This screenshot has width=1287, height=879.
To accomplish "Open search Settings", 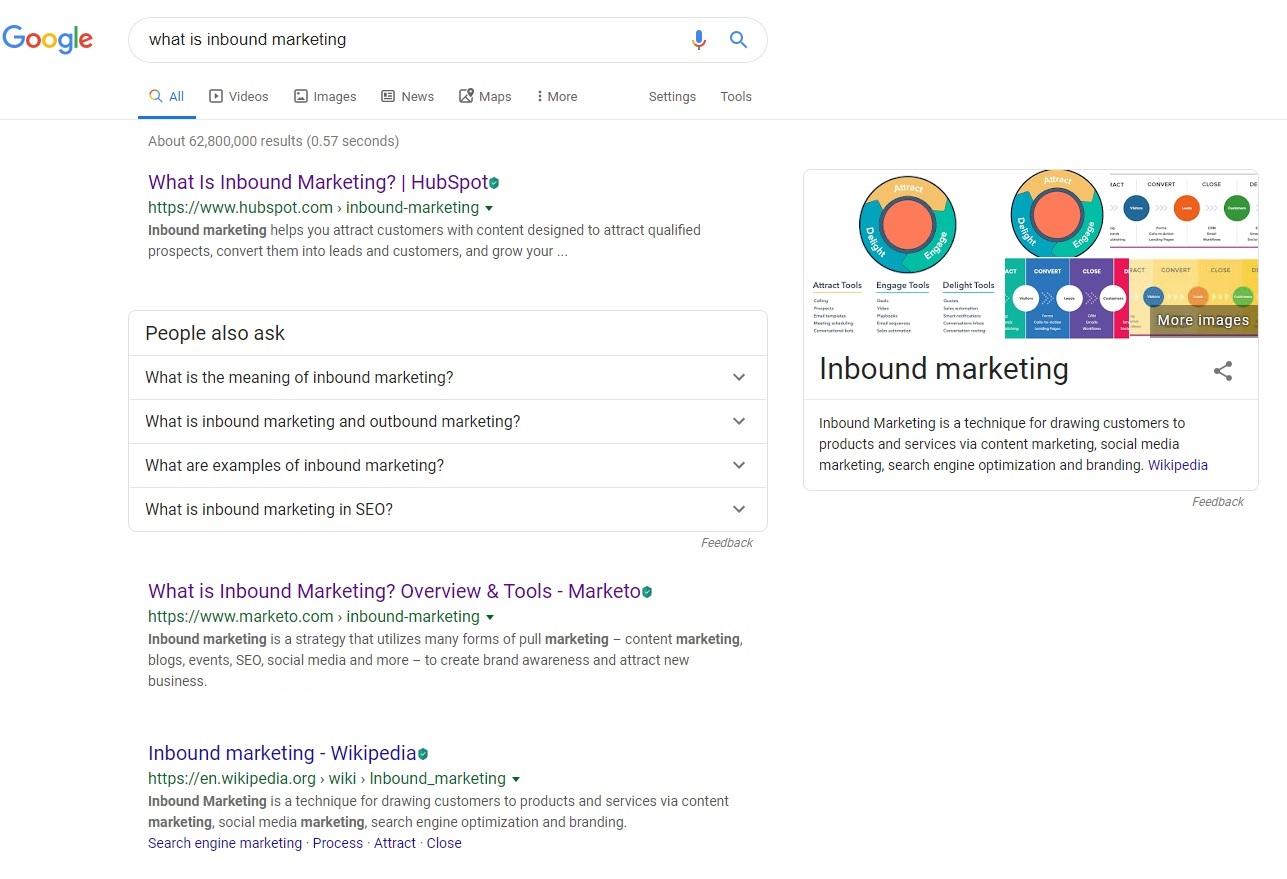I will pyautogui.click(x=672, y=97).
